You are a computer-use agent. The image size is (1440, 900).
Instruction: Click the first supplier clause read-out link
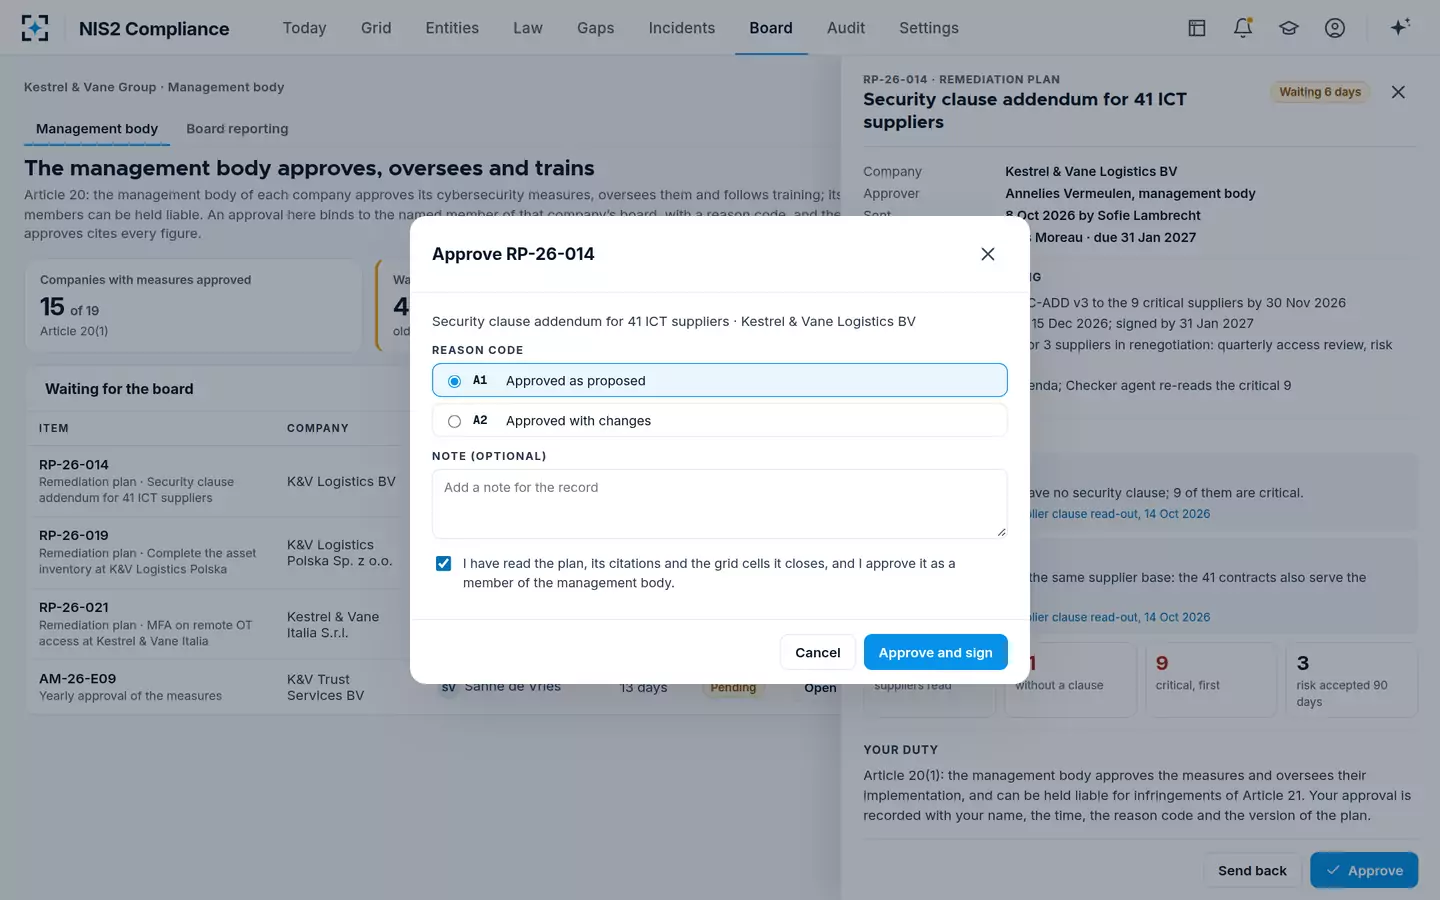click(1119, 514)
